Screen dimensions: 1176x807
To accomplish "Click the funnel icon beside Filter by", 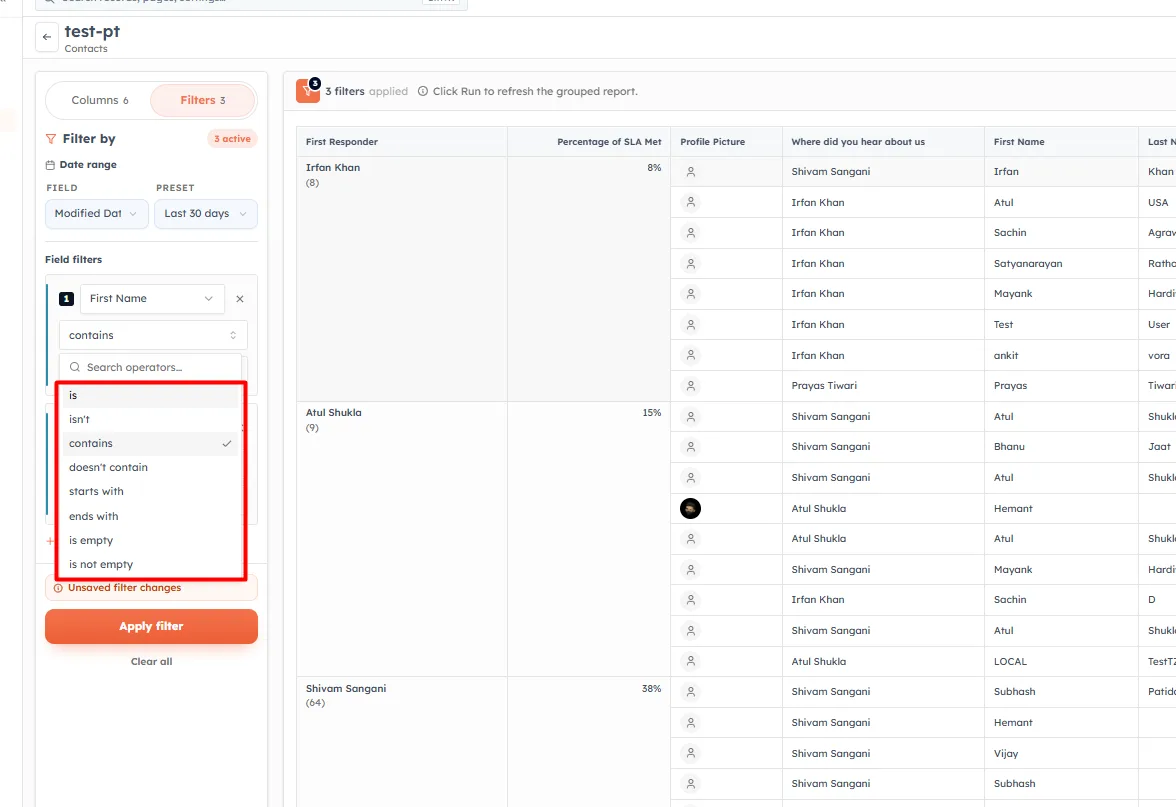I will 50,139.
